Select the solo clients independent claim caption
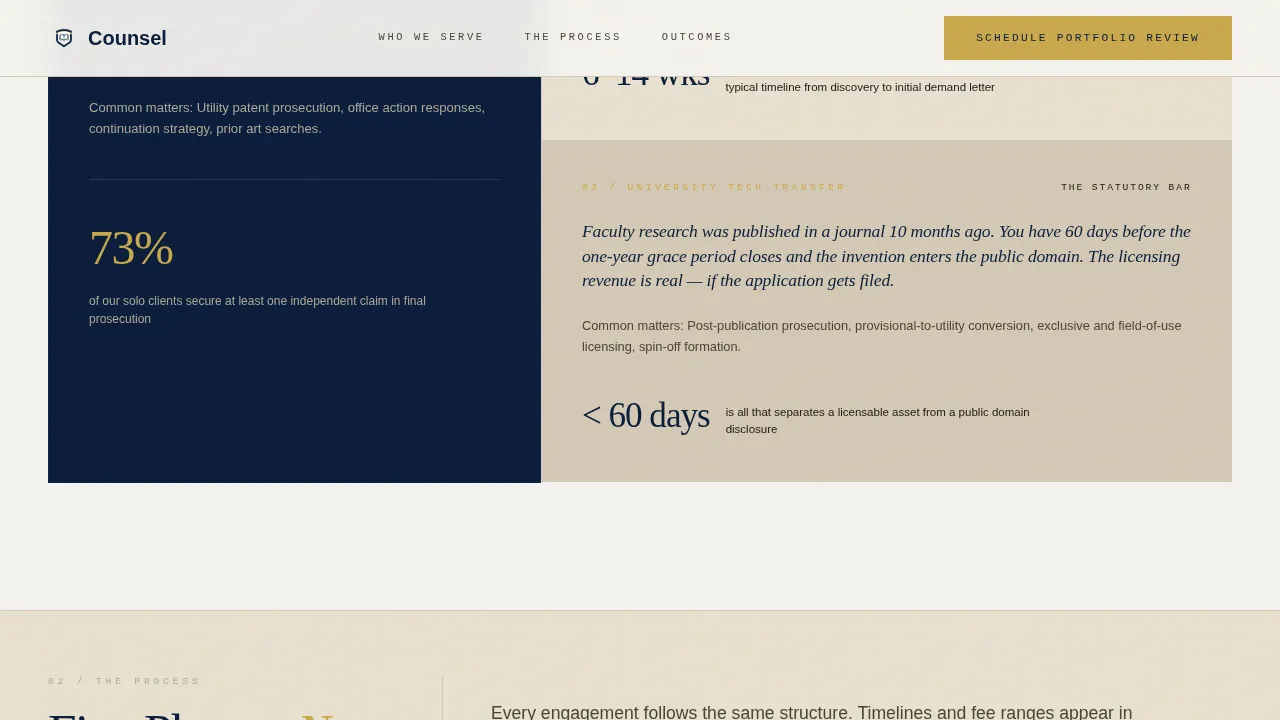Screen dimensions: 1280x720 coord(257,310)
